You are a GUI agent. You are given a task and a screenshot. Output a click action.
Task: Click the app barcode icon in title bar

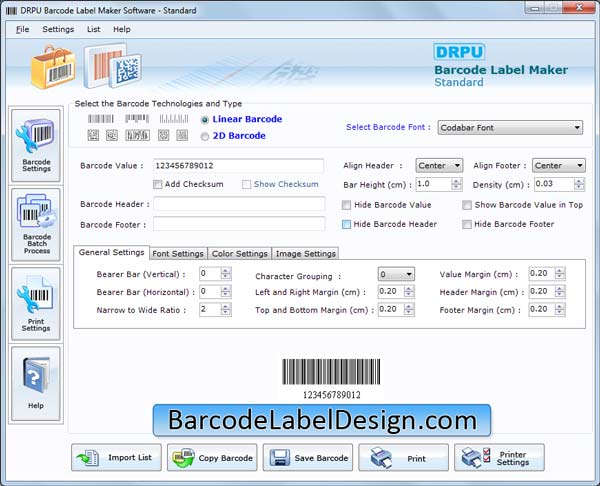(x=11, y=10)
